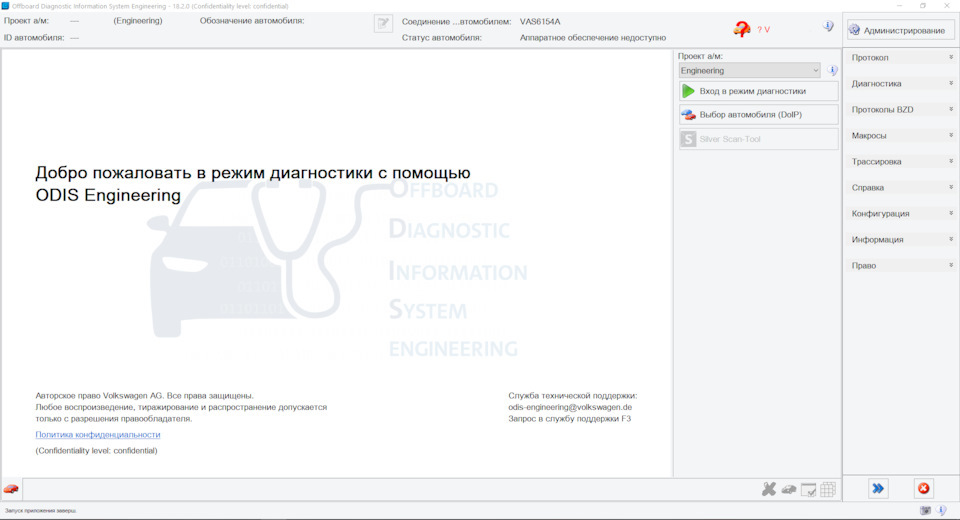The image size is (960, 520).
Task: Restore down the ODIS window
Action: 923,6
